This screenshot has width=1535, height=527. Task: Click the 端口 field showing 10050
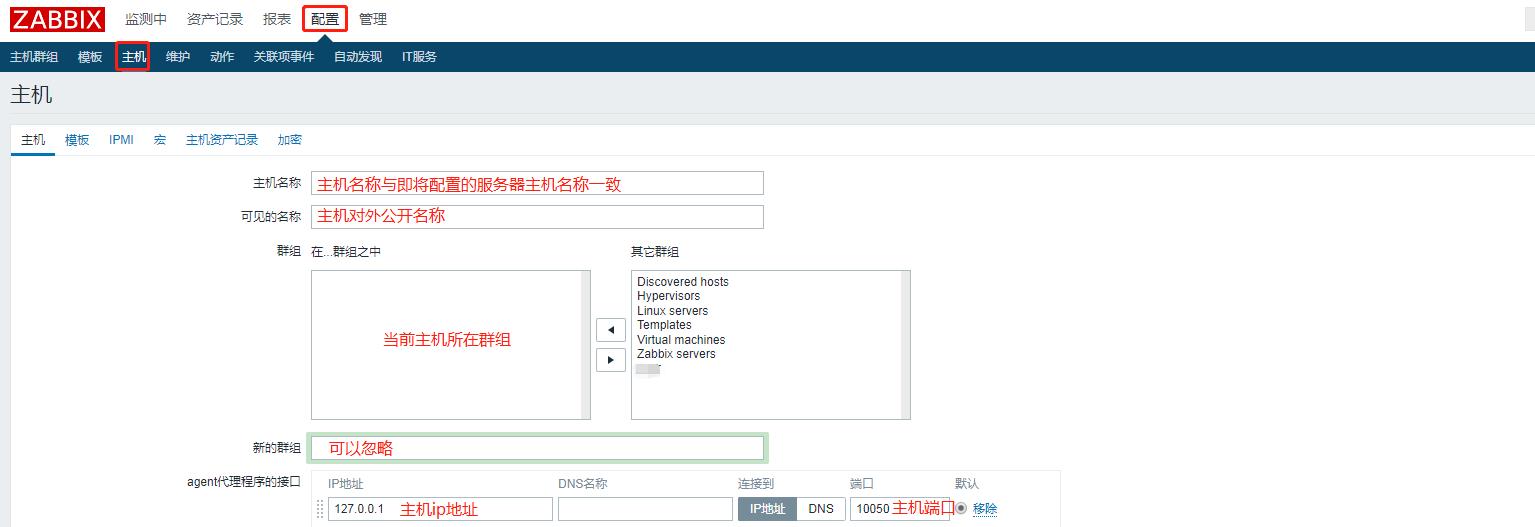pyautogui.click(x=898, y=509)
